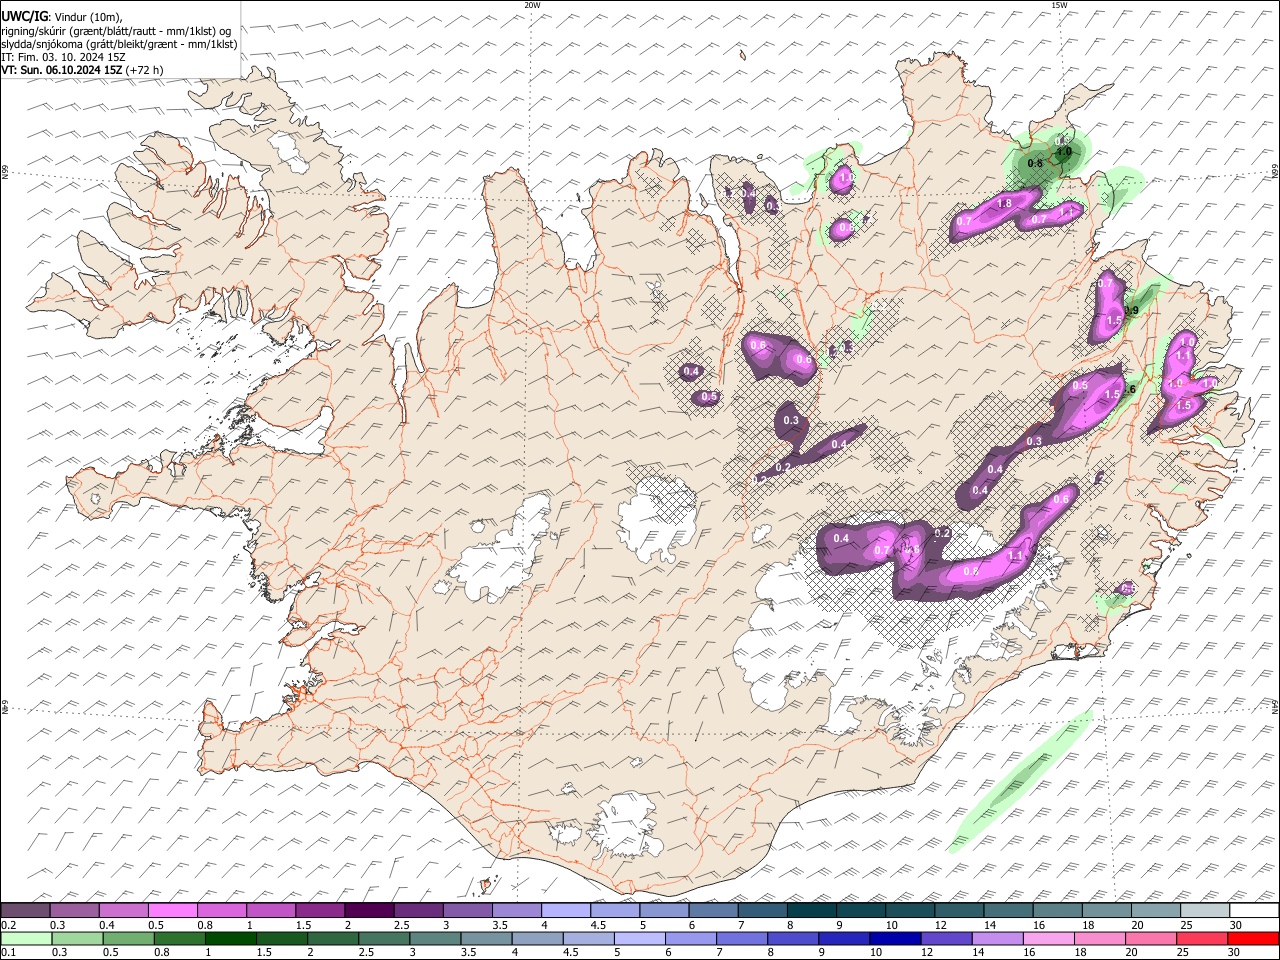Click the '0.4' label in the upper legend
The height and width of the screenshot is (960, 1280).
coord(106,925)
